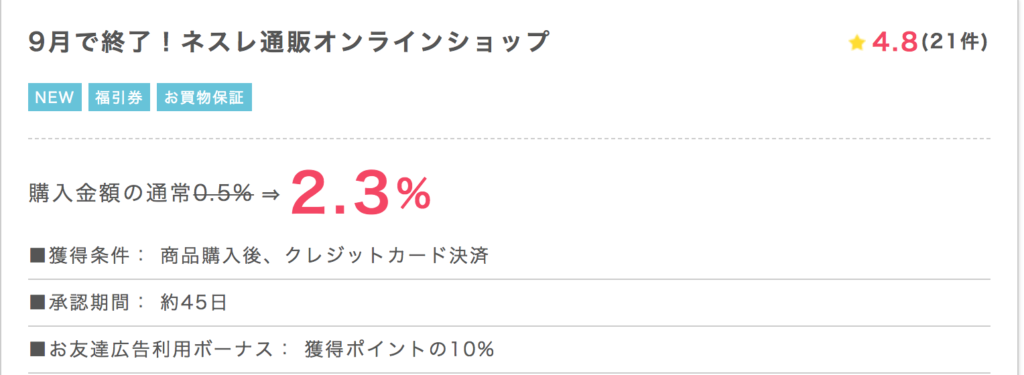Click the struck-through 0.5% rate
The height and width of the screenshot is (375, 1024).
click(224, 194)
